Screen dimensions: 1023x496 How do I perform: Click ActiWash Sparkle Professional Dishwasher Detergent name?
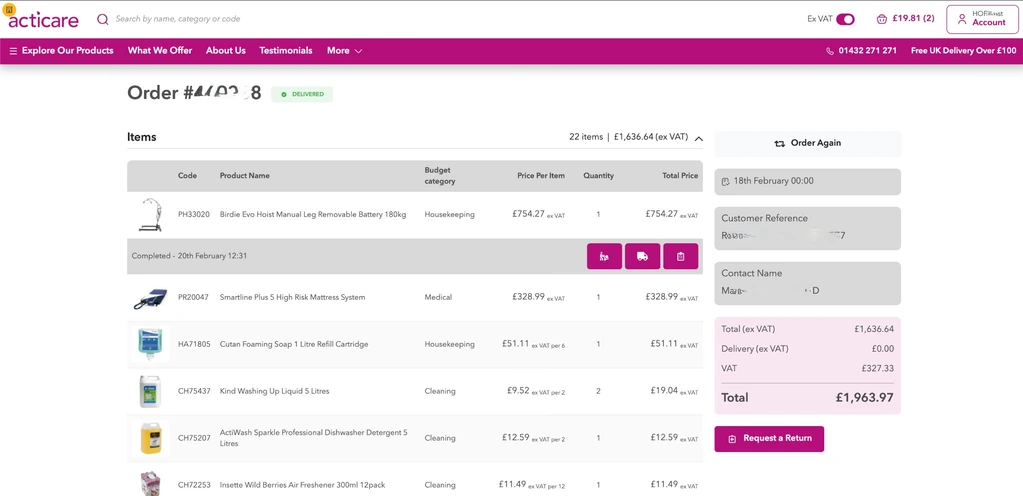pos(314,438)
